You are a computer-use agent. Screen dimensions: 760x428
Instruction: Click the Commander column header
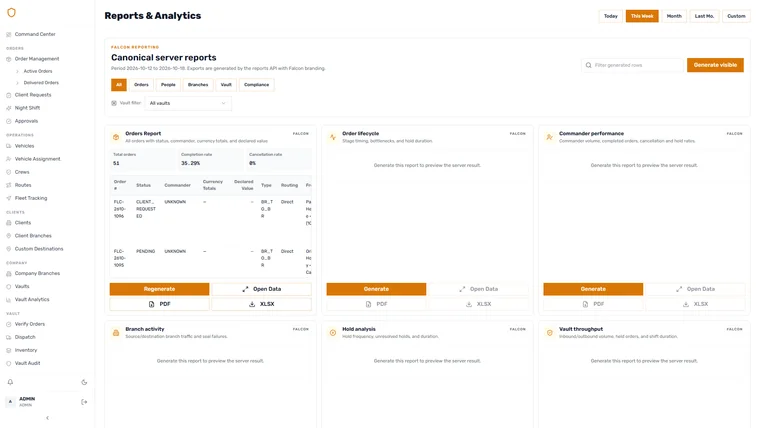(x=177, y=185)
